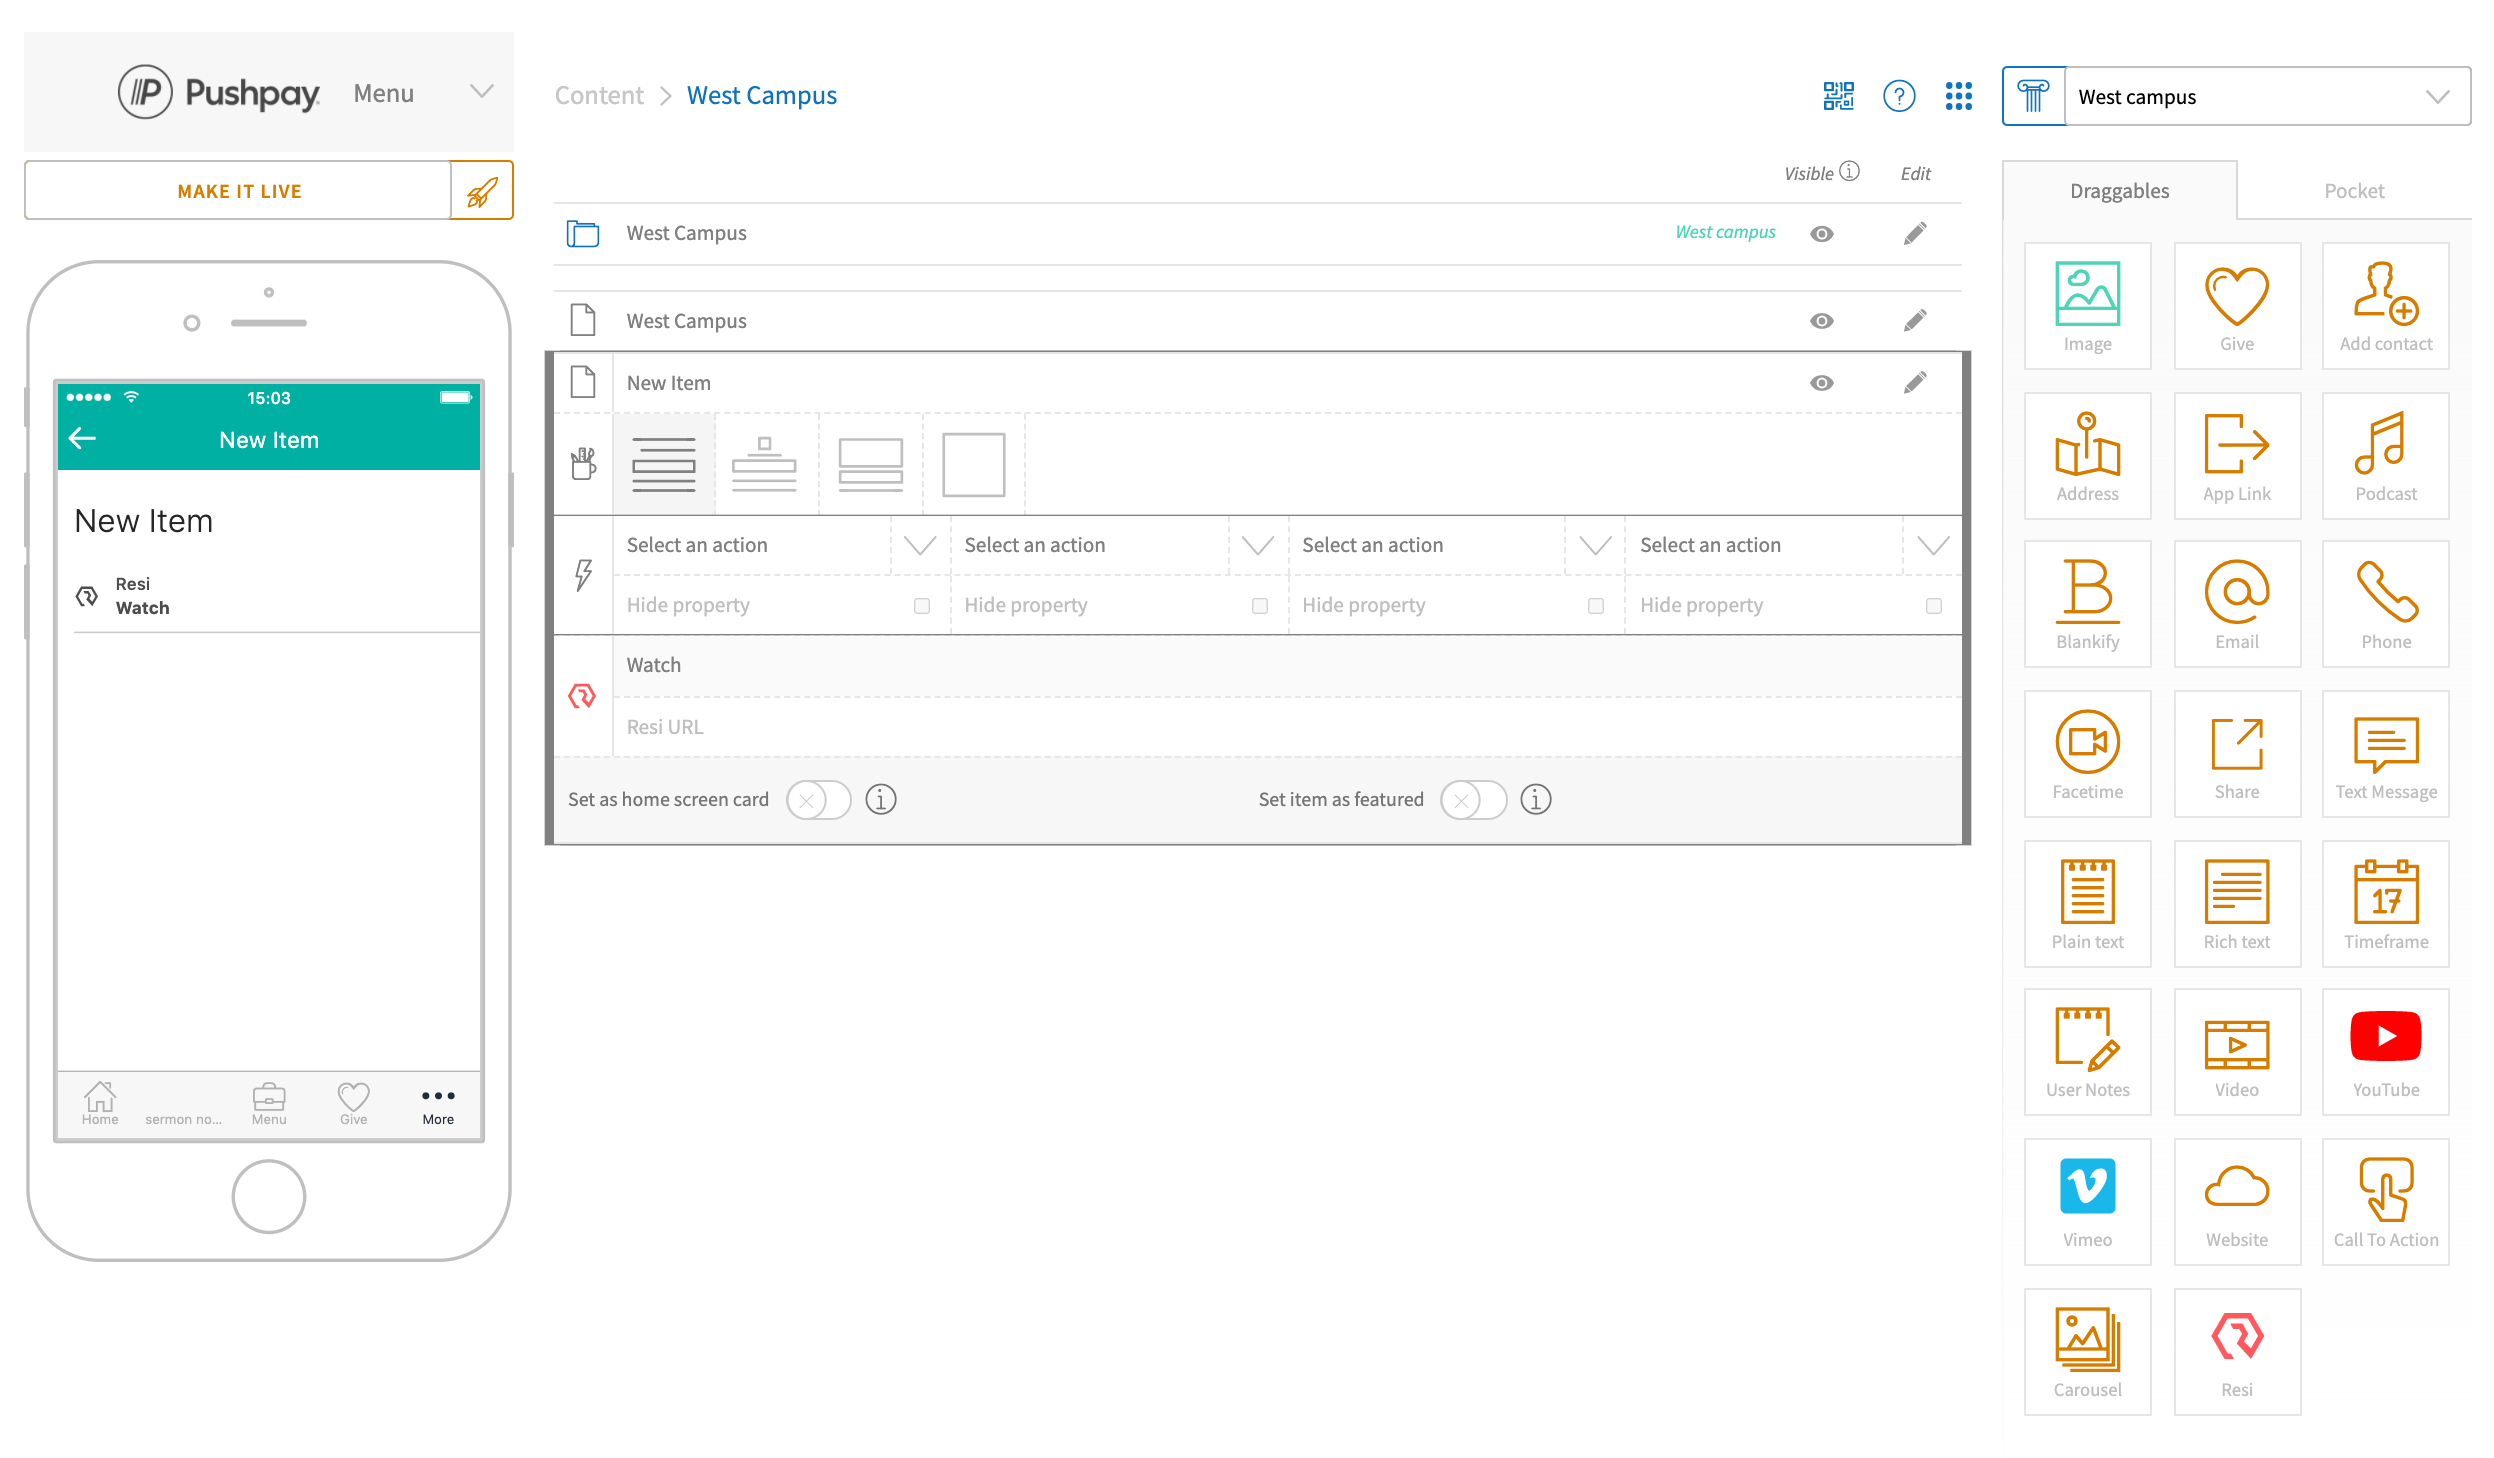Viewport: 2494px width, 1458px height.
Task: Click the rocket launch icon
Action: click(x=481, y=190)
